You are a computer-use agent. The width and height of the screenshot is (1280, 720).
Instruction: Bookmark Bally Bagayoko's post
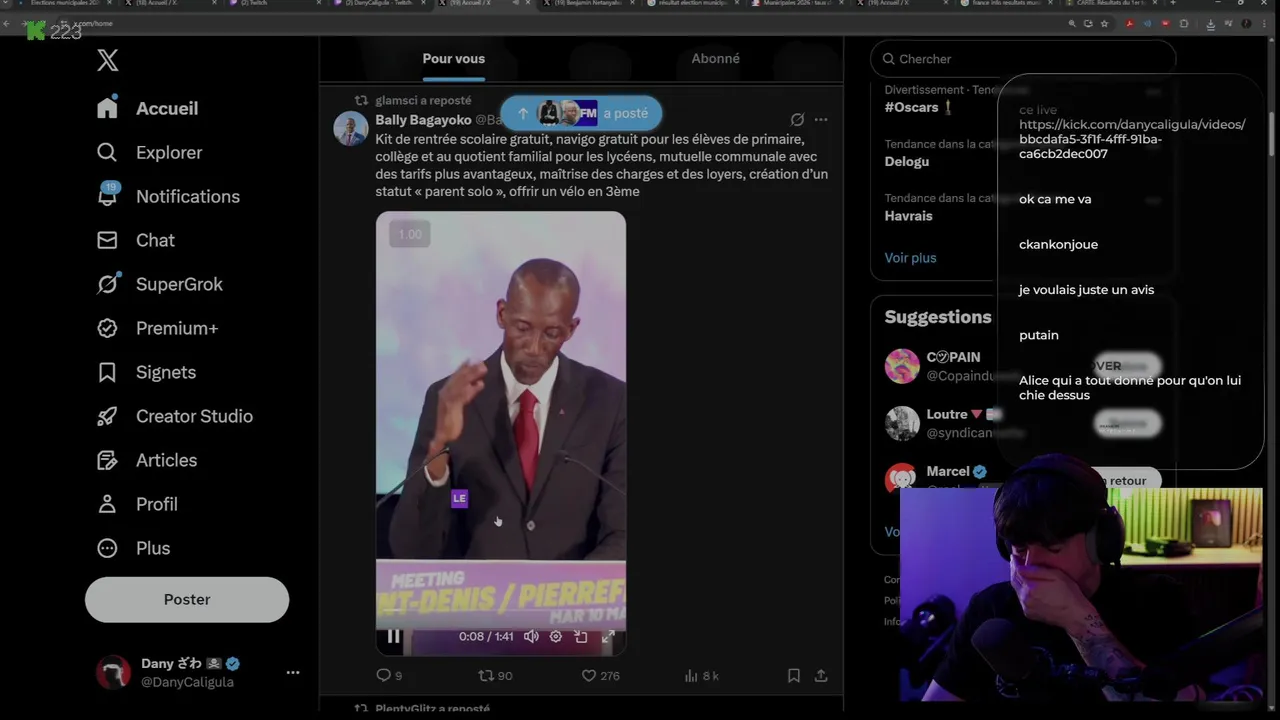click(x=793, y=676)
